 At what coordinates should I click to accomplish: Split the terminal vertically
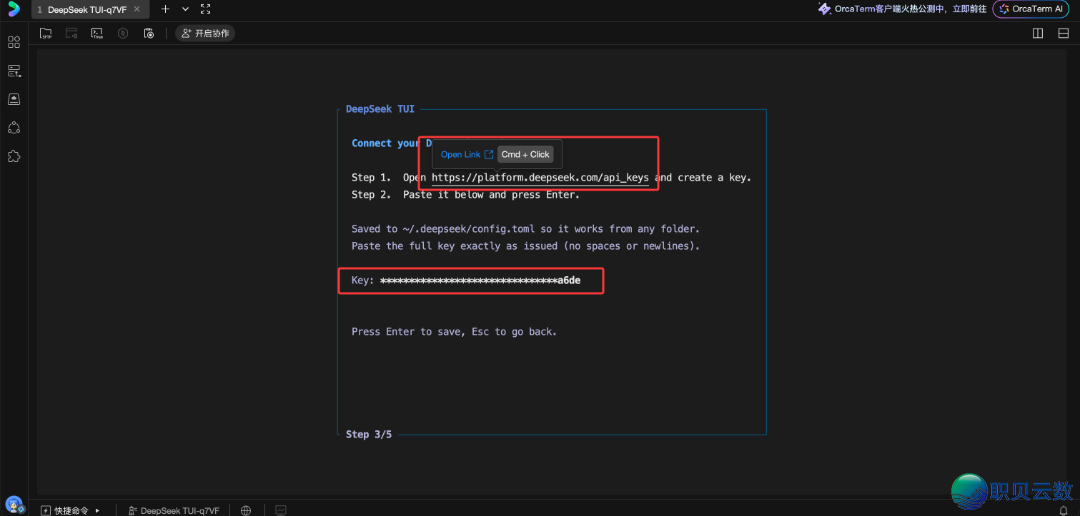click(x=1038, y=33)
